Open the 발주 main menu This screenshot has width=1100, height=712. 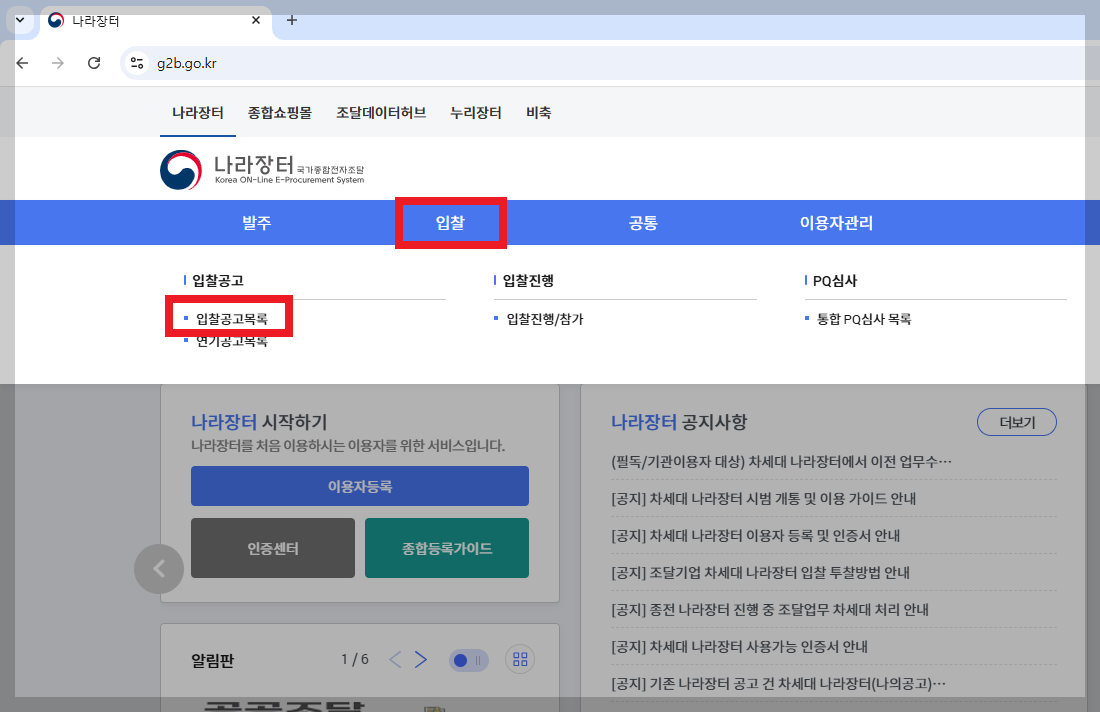[x=257, y=223]
